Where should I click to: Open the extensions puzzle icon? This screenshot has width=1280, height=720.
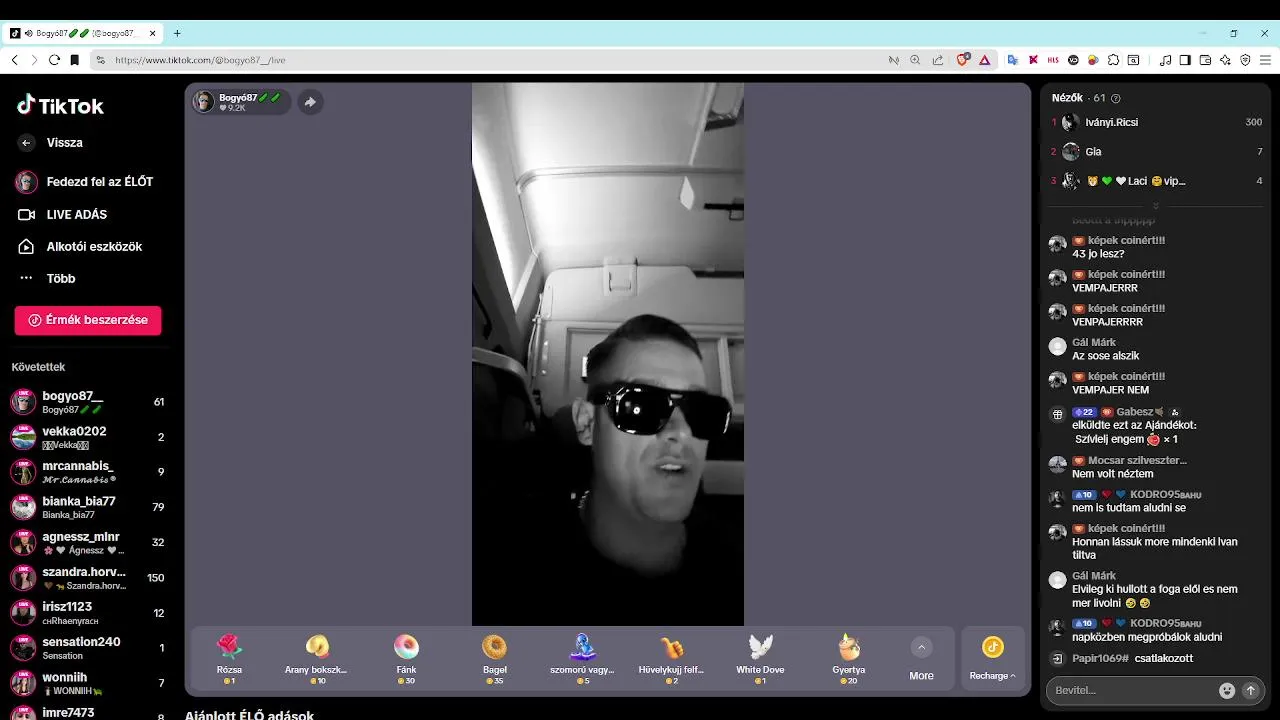1113,60
